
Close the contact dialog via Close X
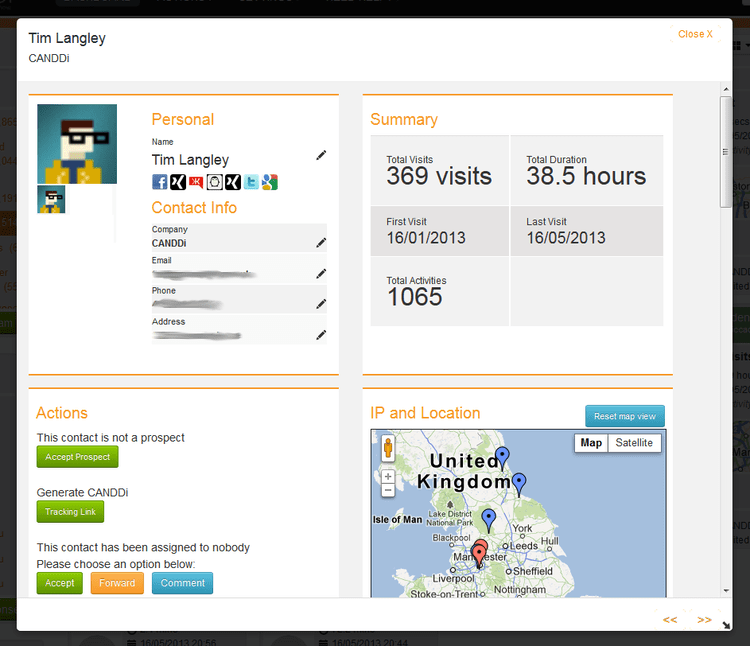tap(695, 34)
